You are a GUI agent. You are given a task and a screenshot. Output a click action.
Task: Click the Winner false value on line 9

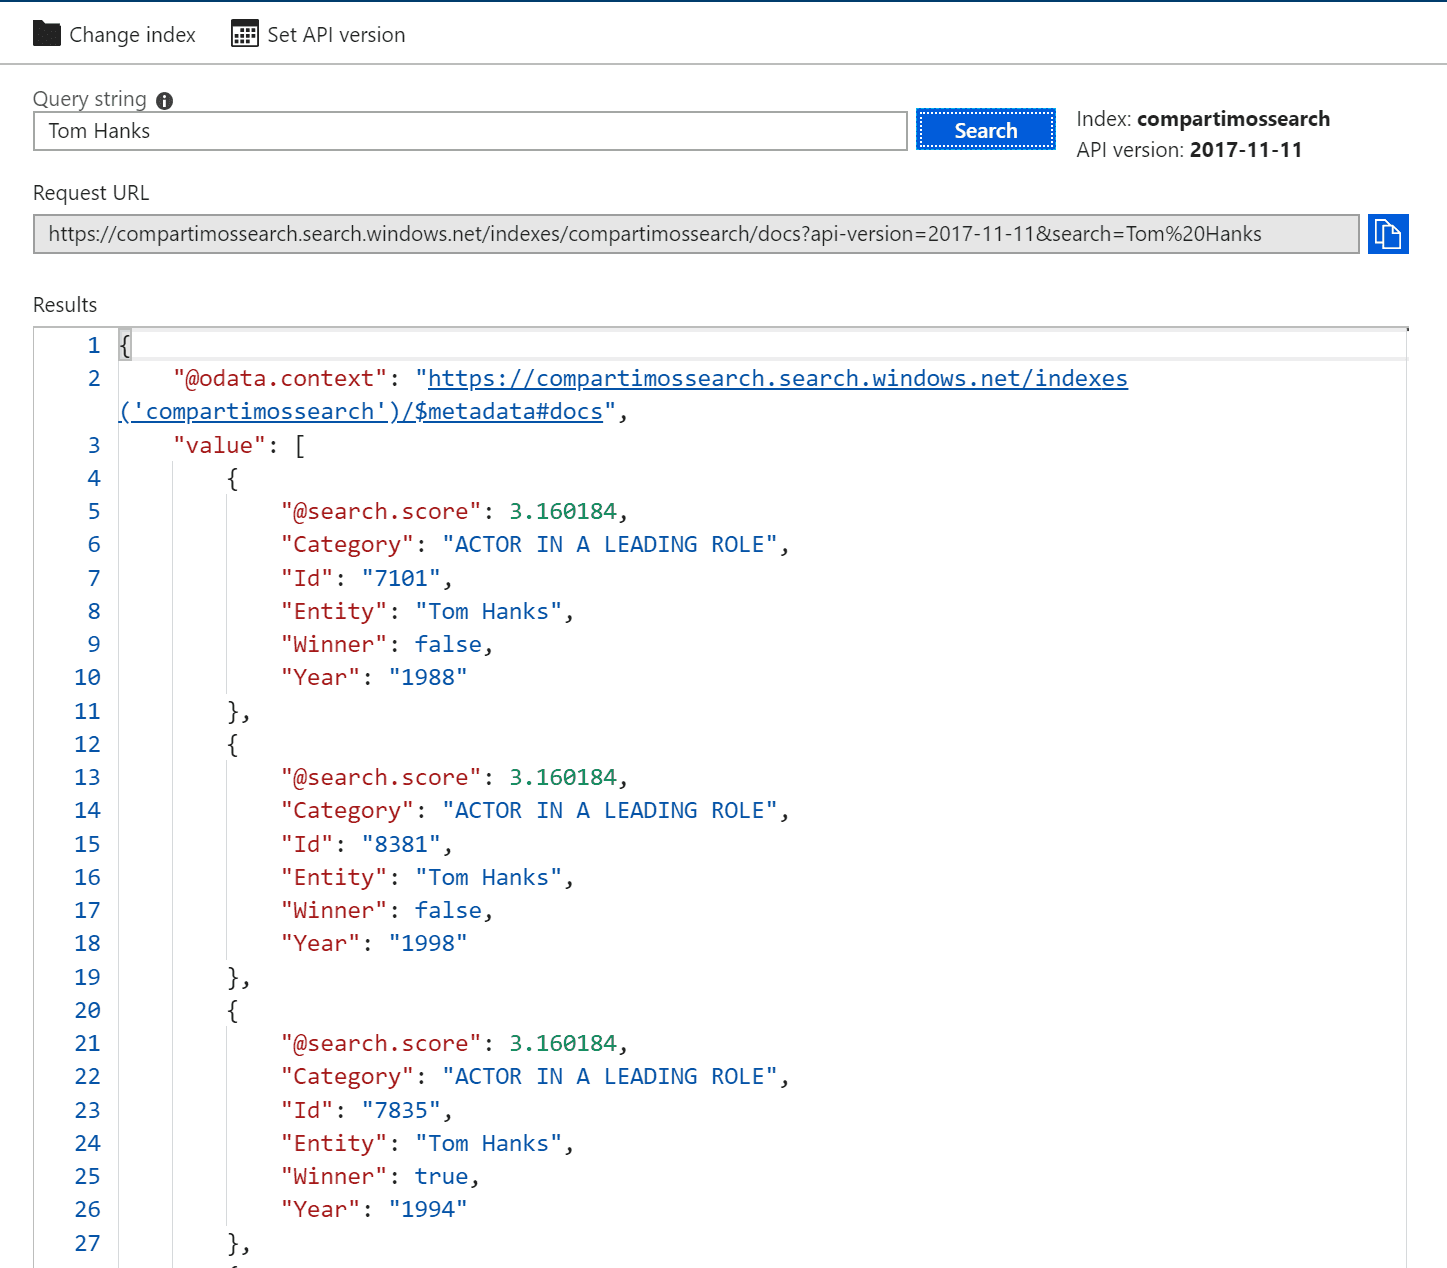tap(448, 645)
